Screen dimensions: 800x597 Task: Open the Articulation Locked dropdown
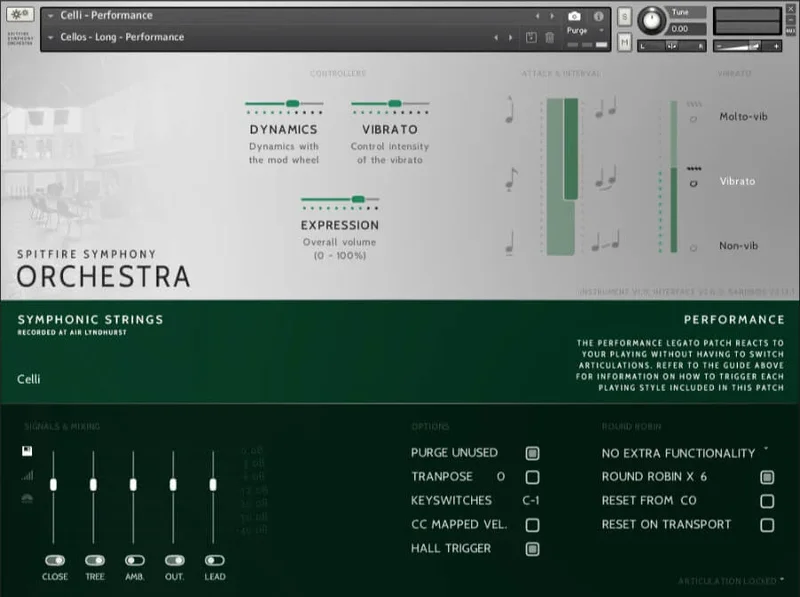[x=731, y=581]
